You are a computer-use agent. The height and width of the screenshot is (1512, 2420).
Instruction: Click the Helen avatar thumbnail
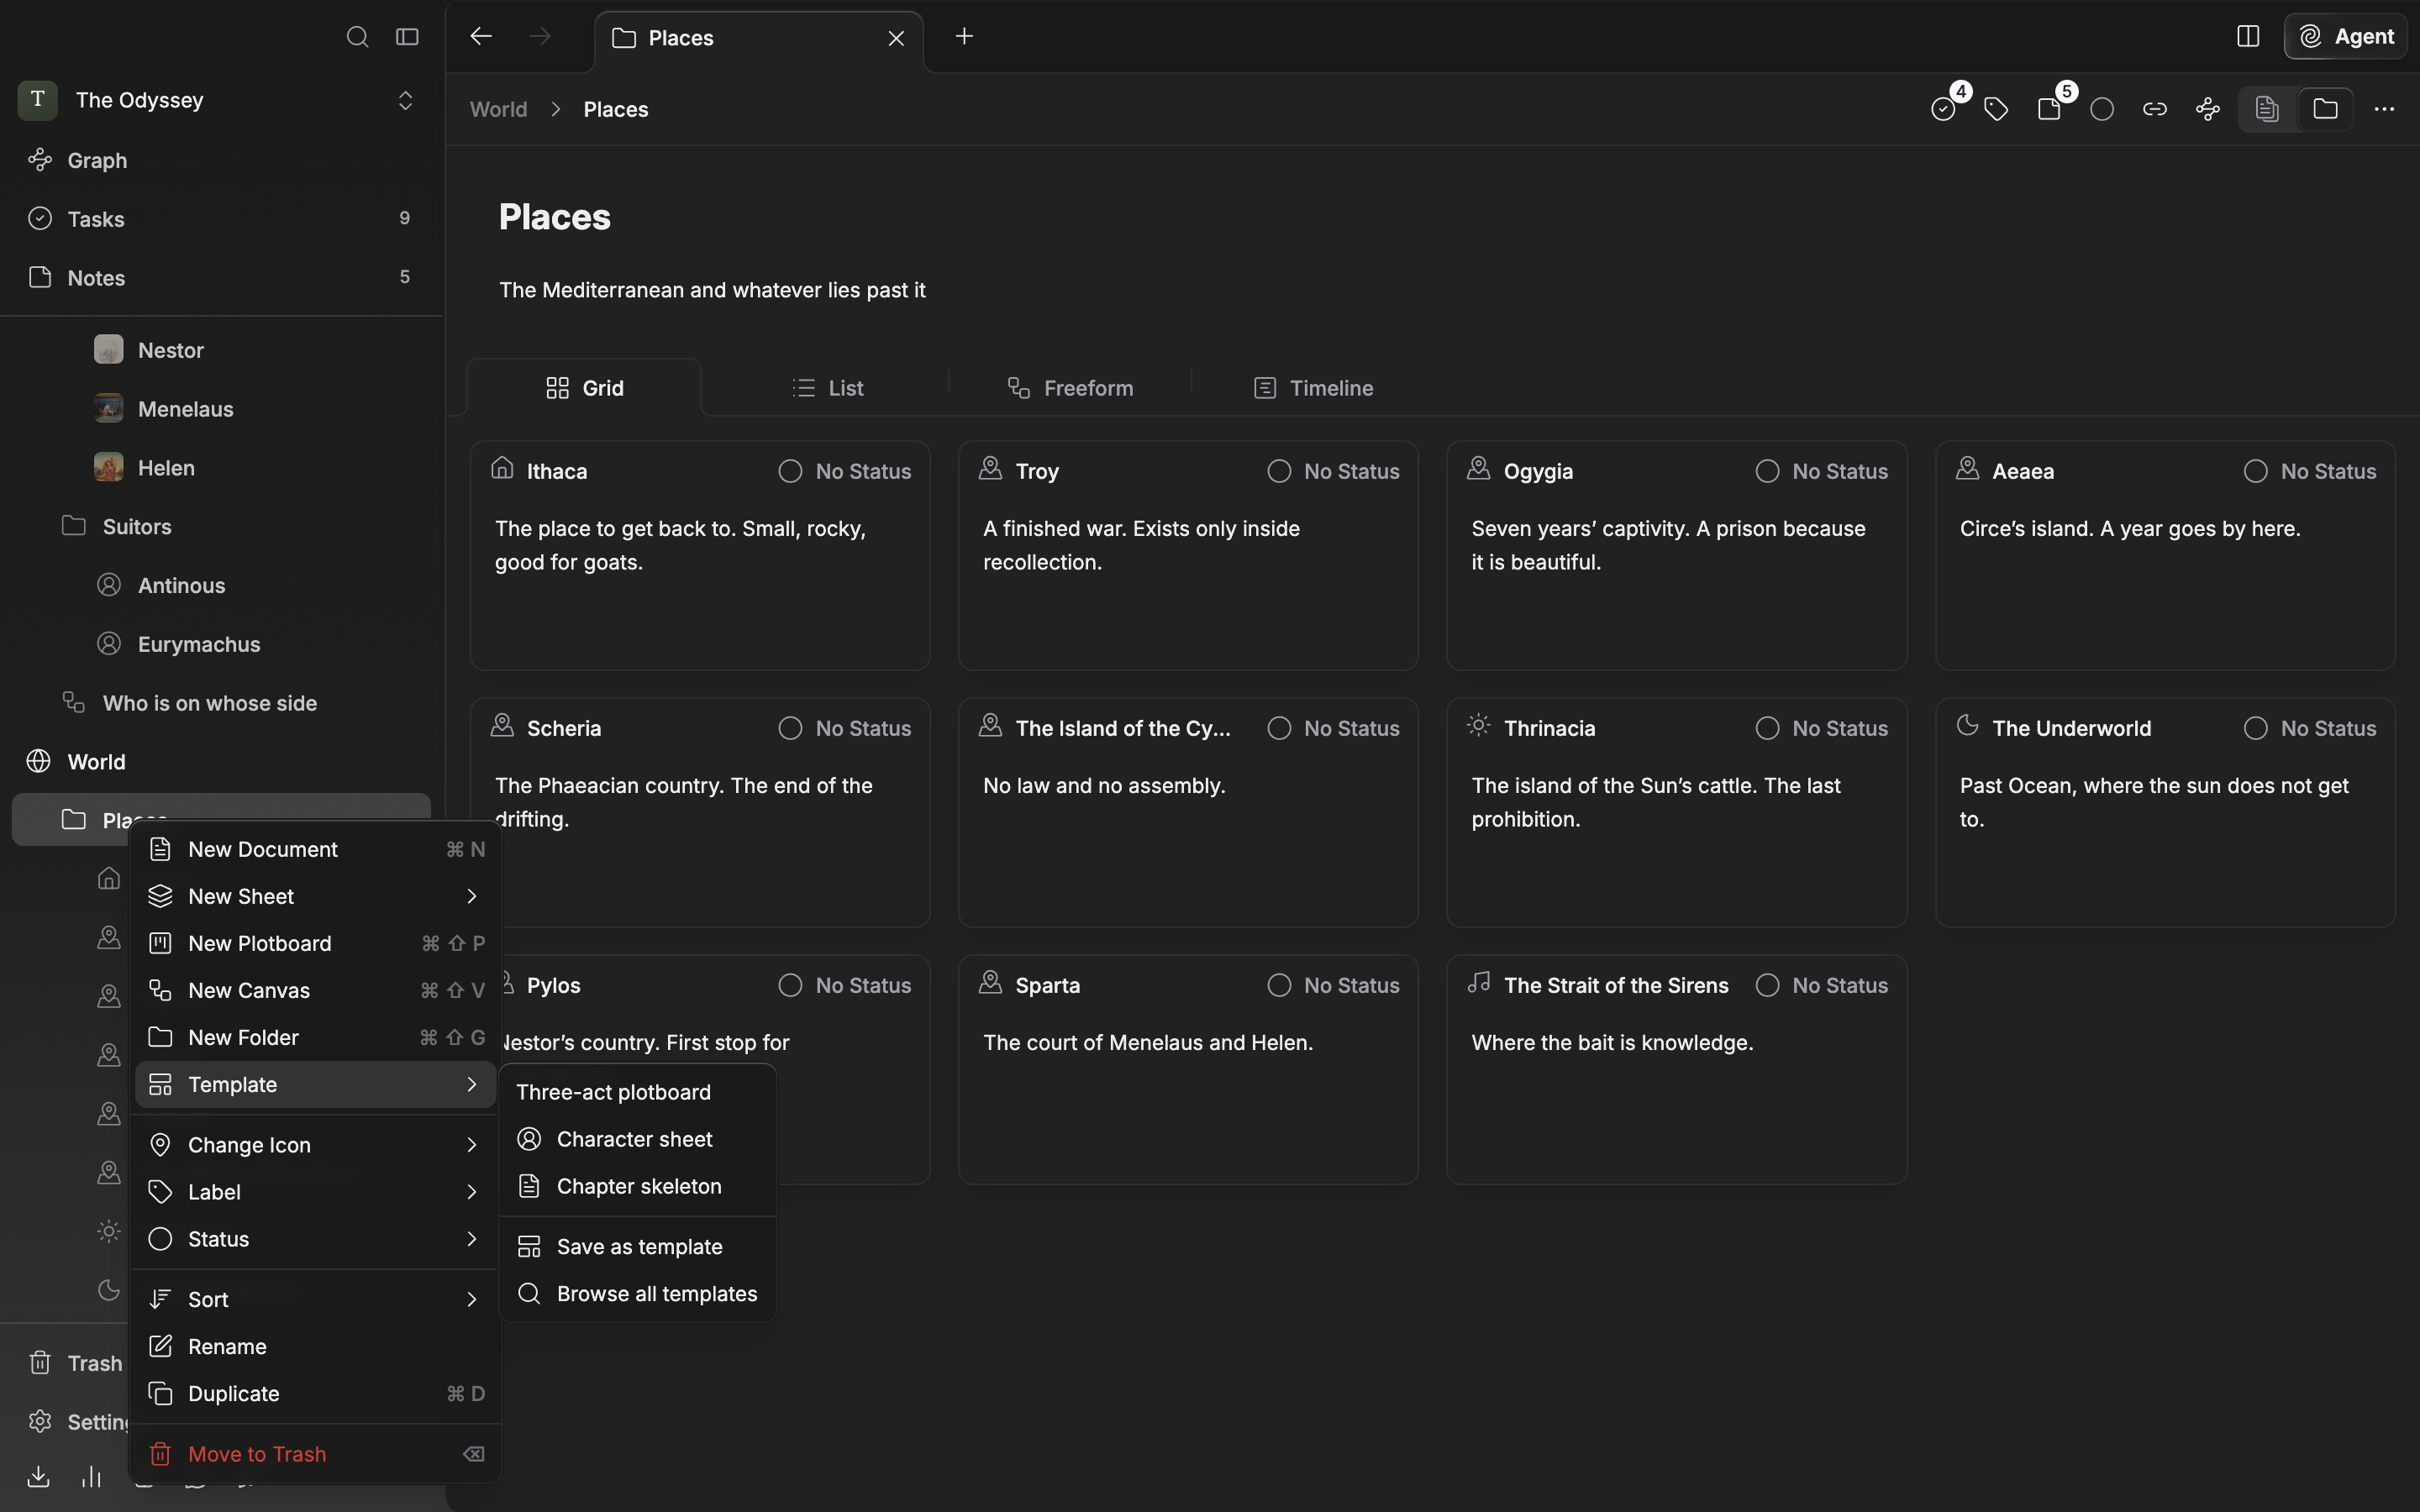109,468
